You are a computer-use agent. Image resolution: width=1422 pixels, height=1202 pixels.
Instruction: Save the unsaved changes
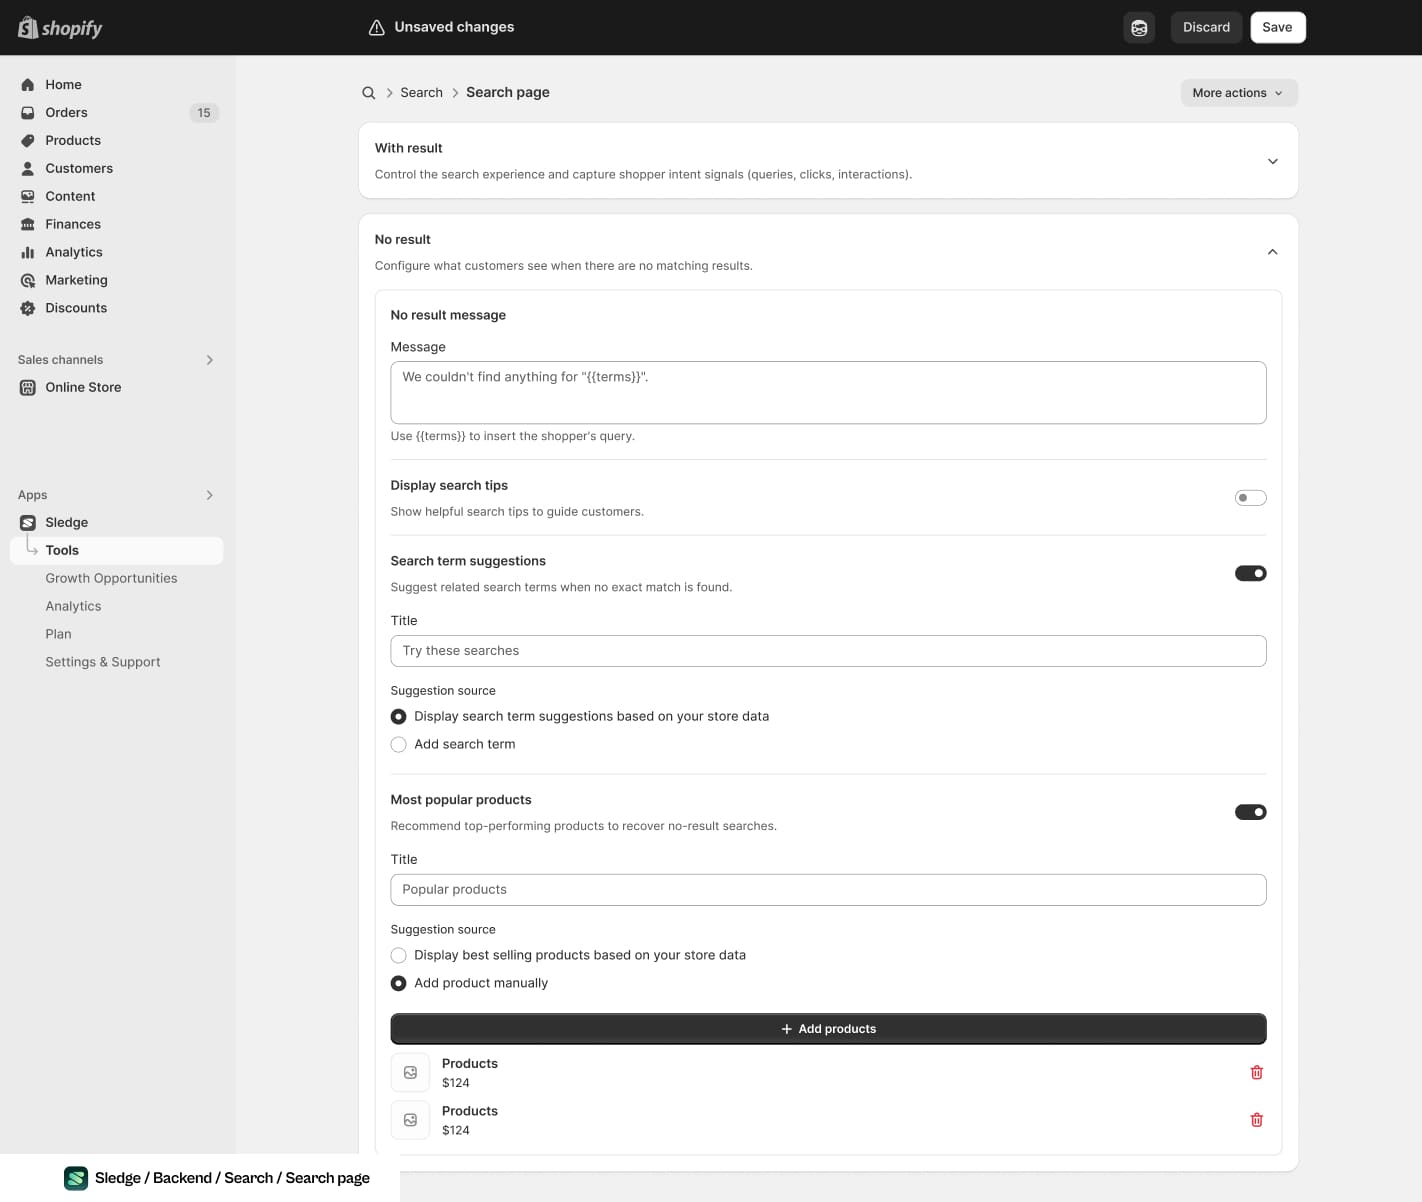point(1278,28)
